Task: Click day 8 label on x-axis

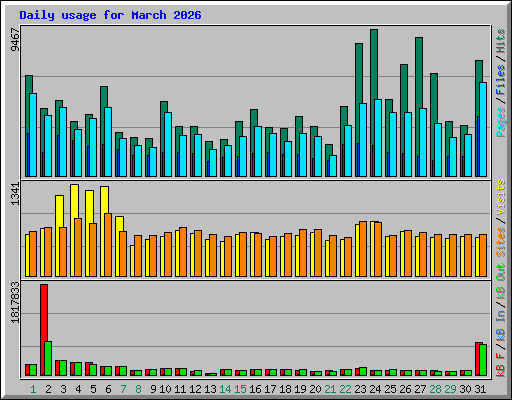Action: (x=138, y=389)
